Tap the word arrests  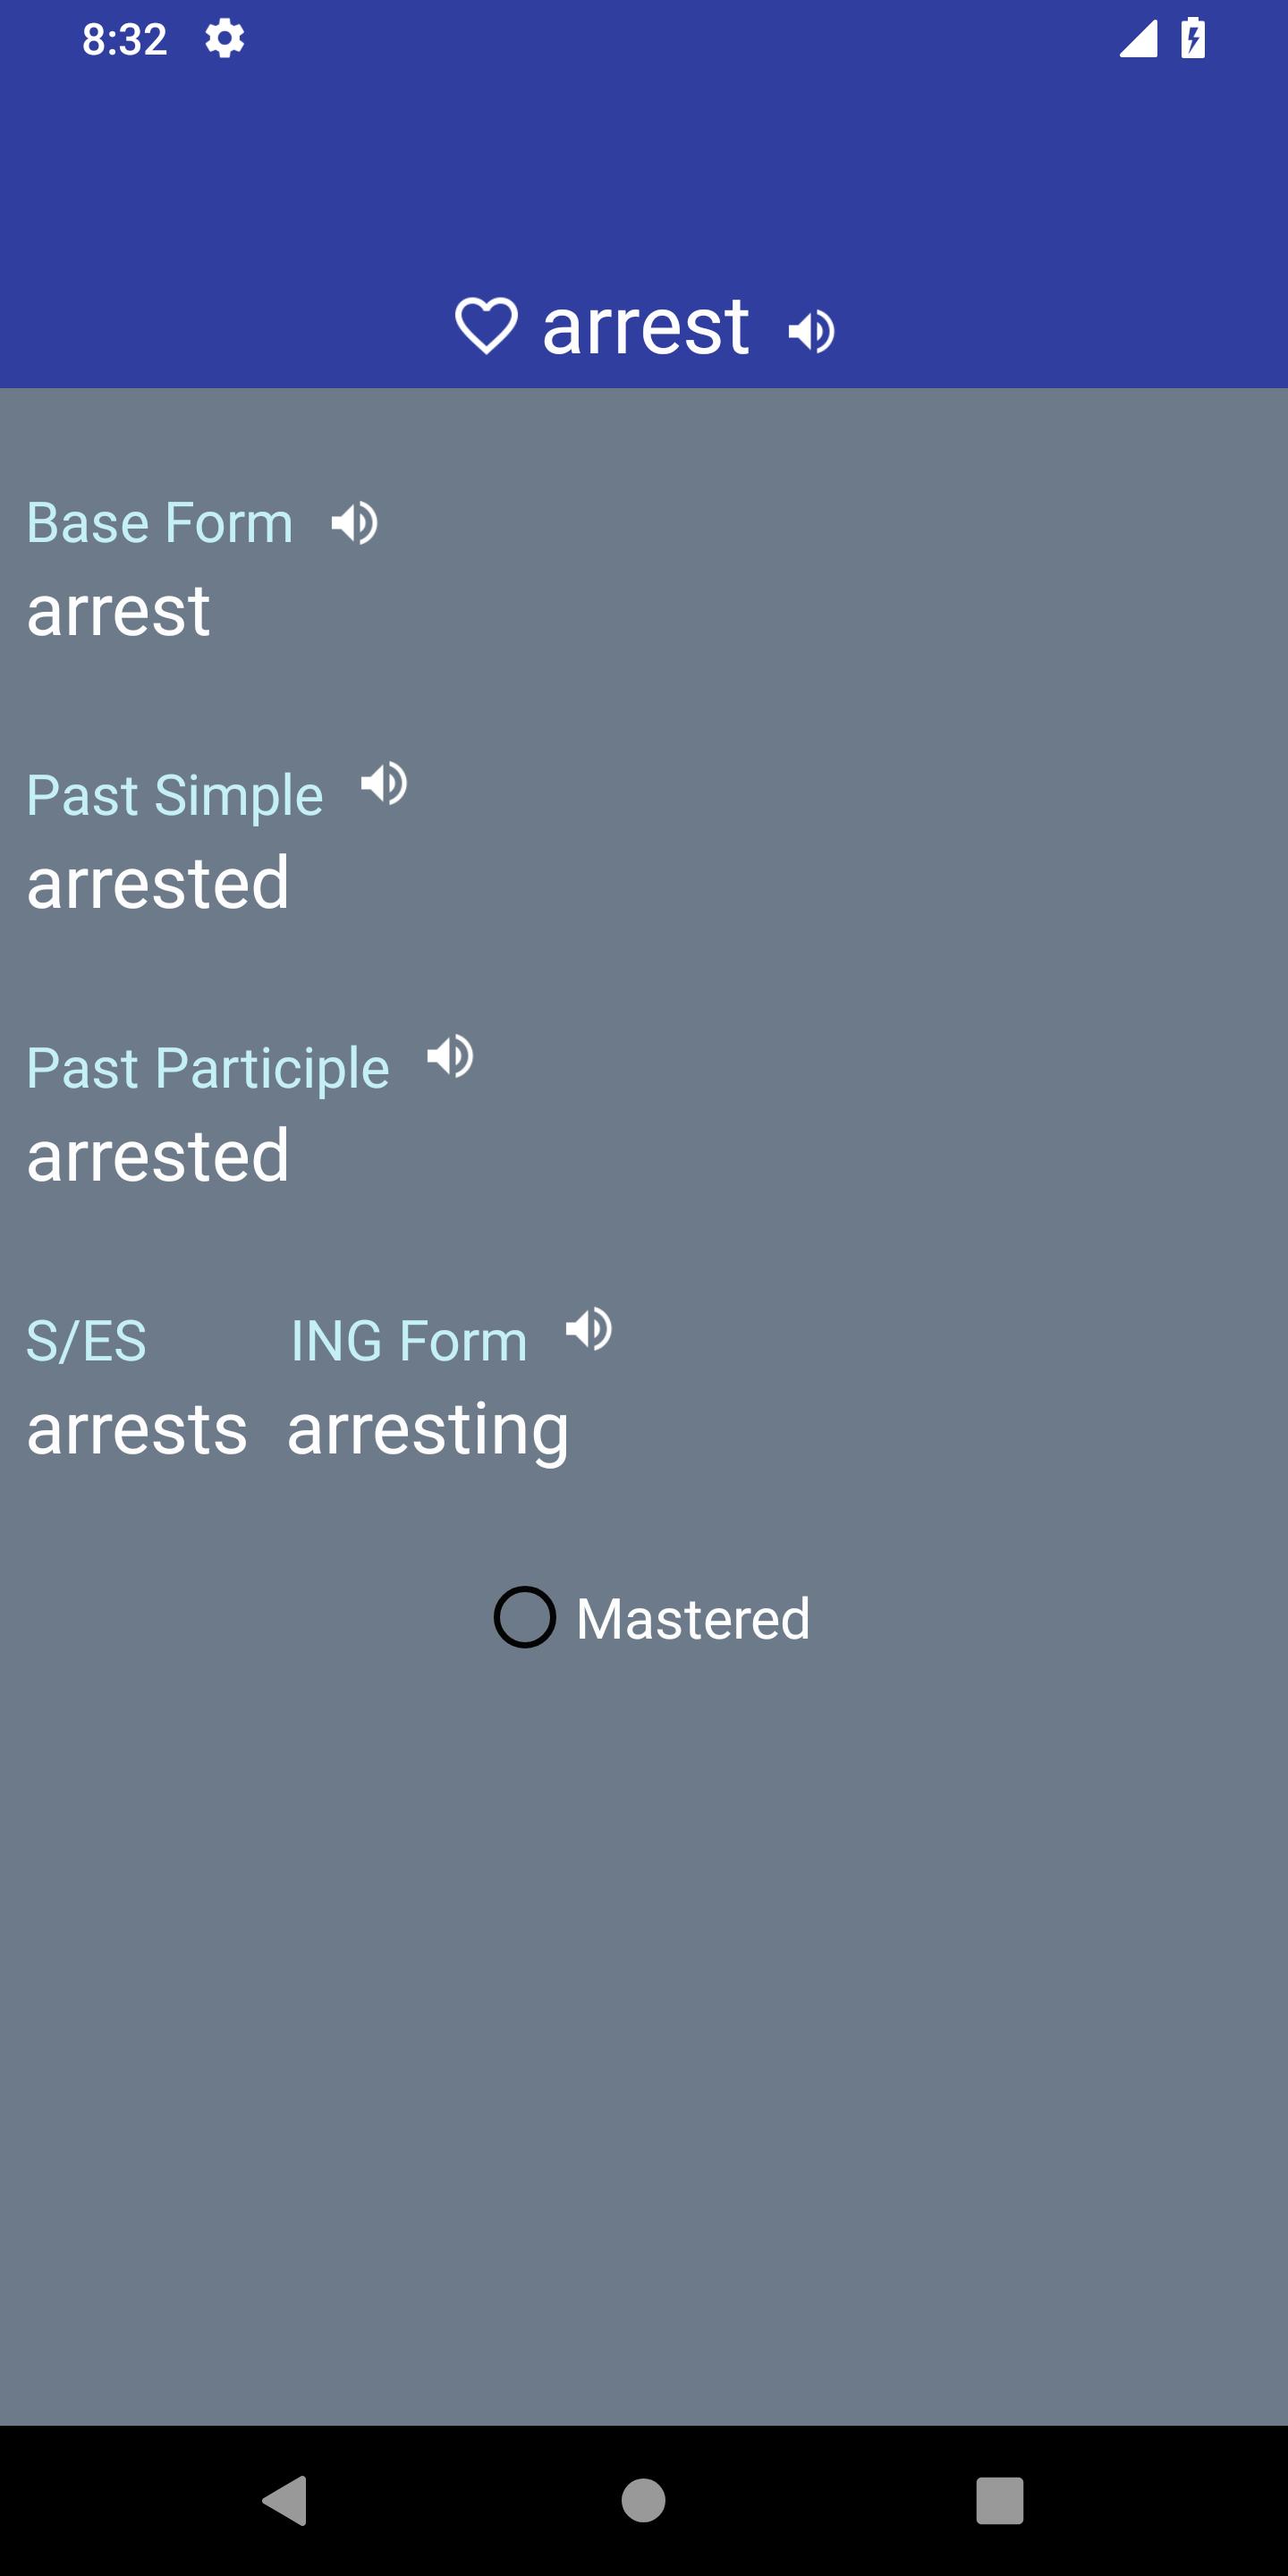(137, 1428)
